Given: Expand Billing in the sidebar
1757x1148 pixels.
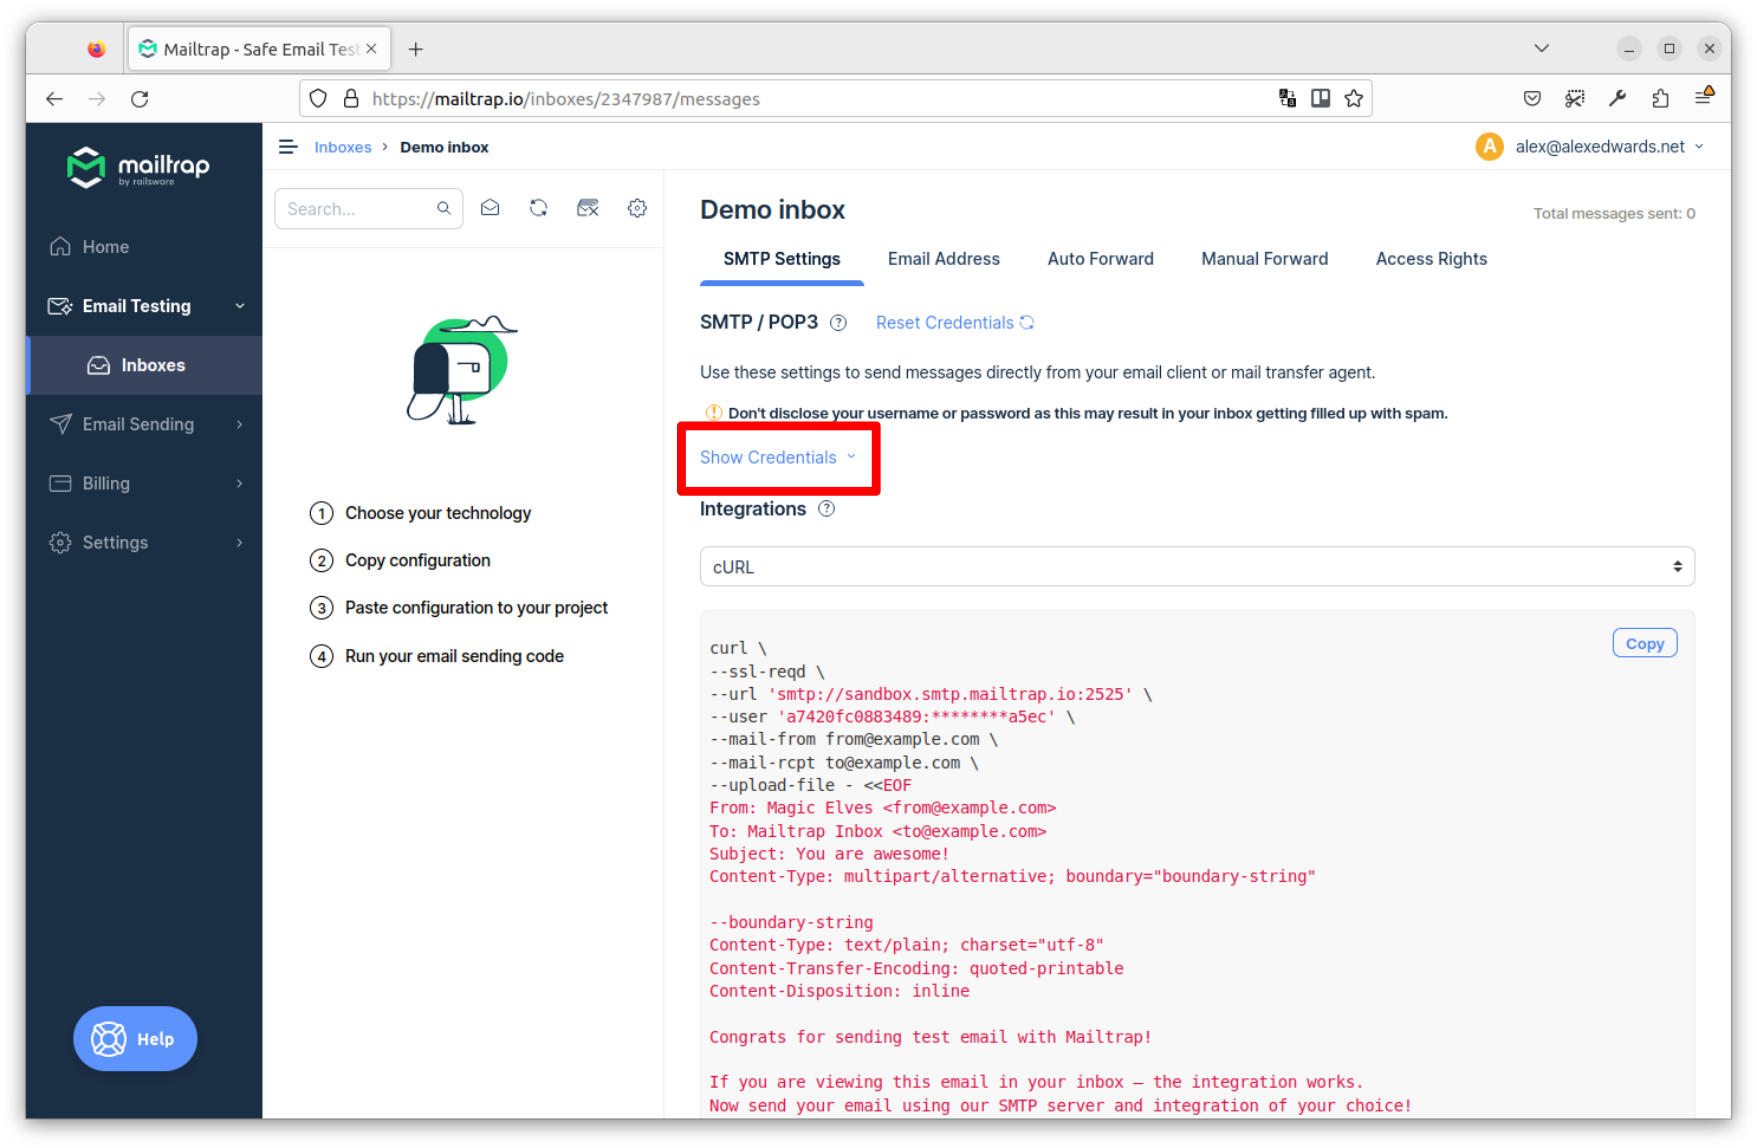Looking at the screenshot, I should pyautogui.click(x=145, y=483).
